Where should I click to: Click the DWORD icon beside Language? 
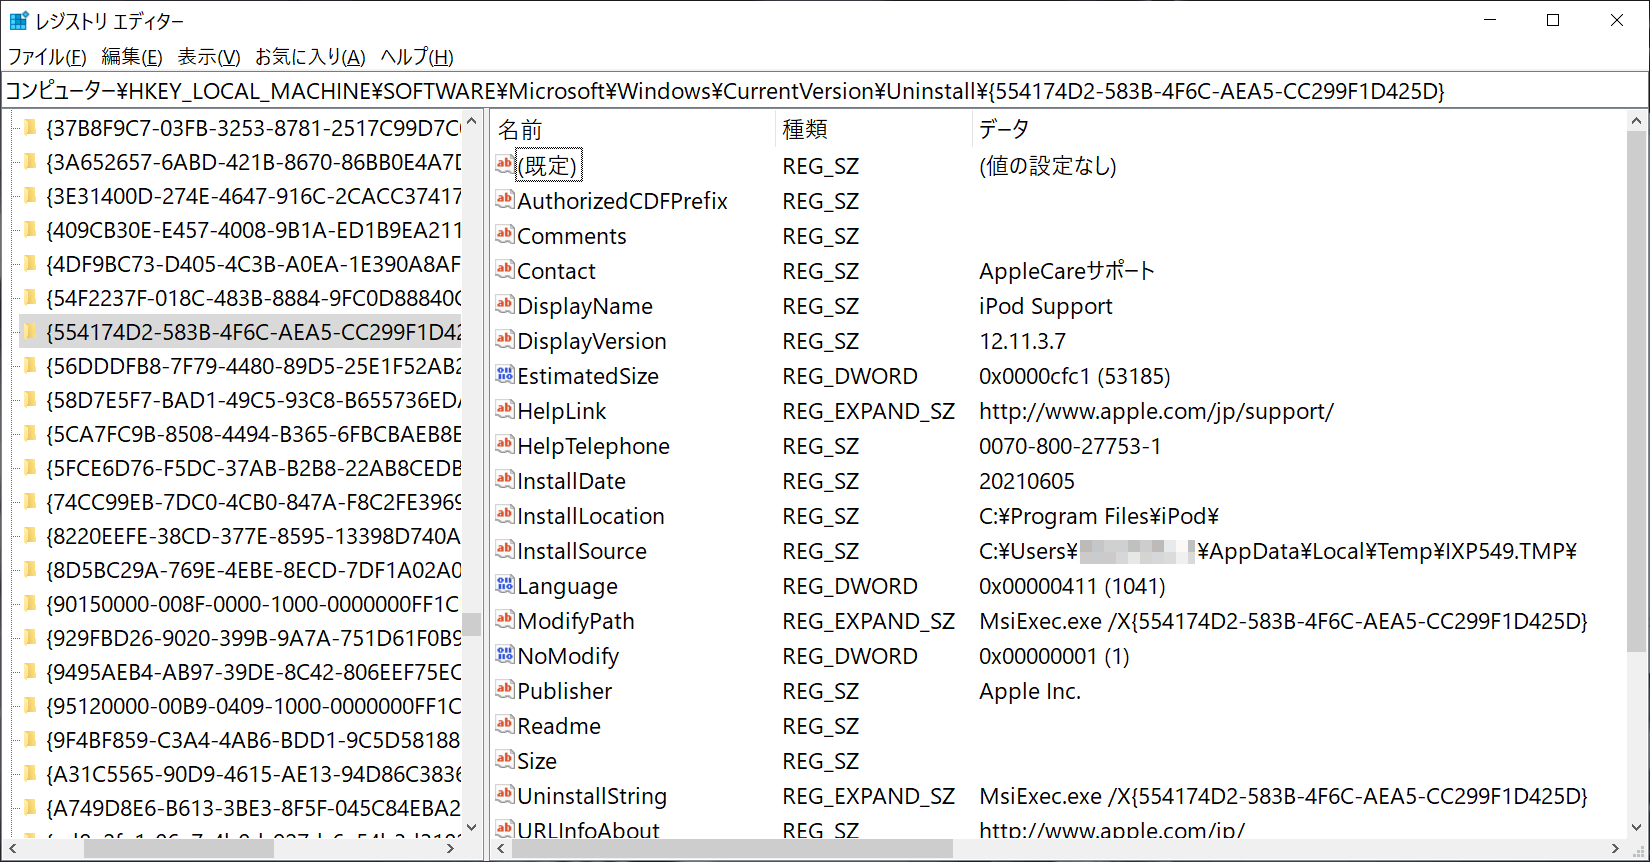click(x=505, y=585)
